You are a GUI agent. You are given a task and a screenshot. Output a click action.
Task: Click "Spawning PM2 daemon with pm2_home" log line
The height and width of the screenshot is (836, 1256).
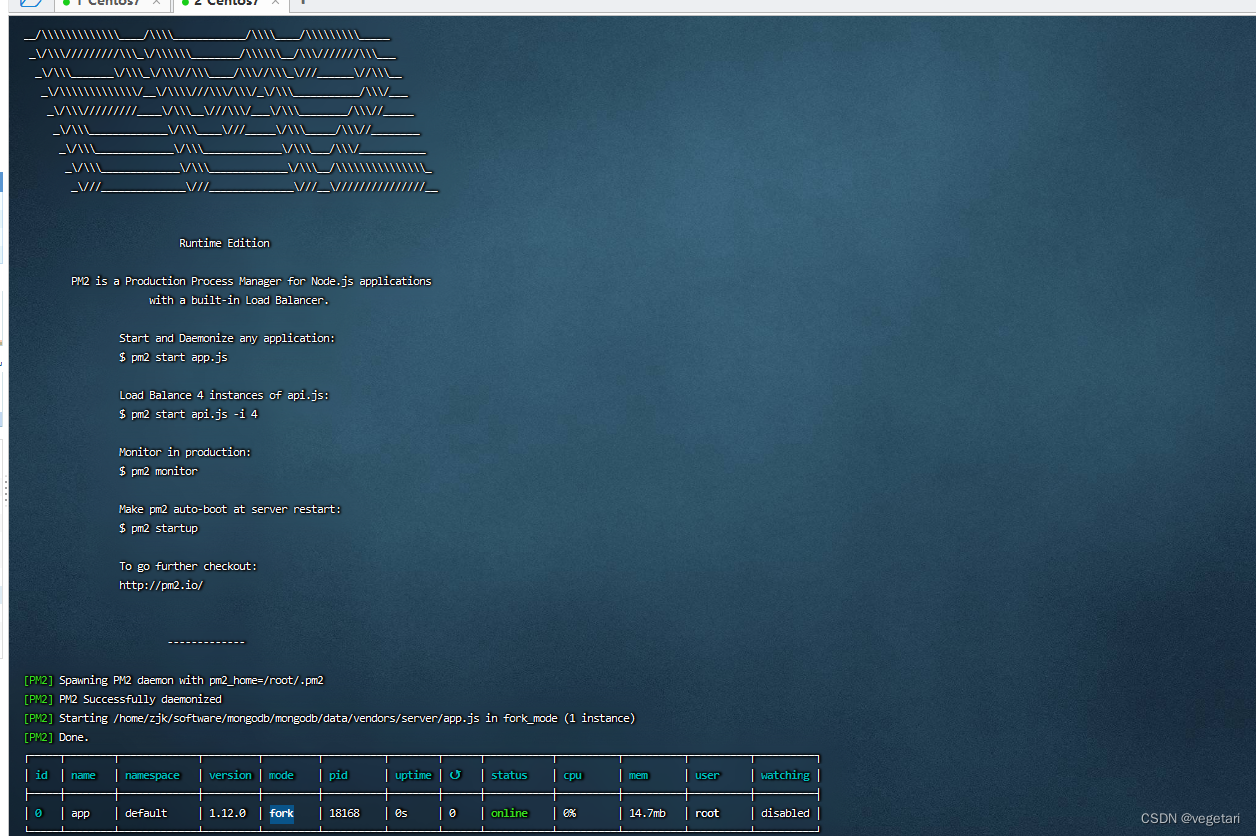point(173,680)
